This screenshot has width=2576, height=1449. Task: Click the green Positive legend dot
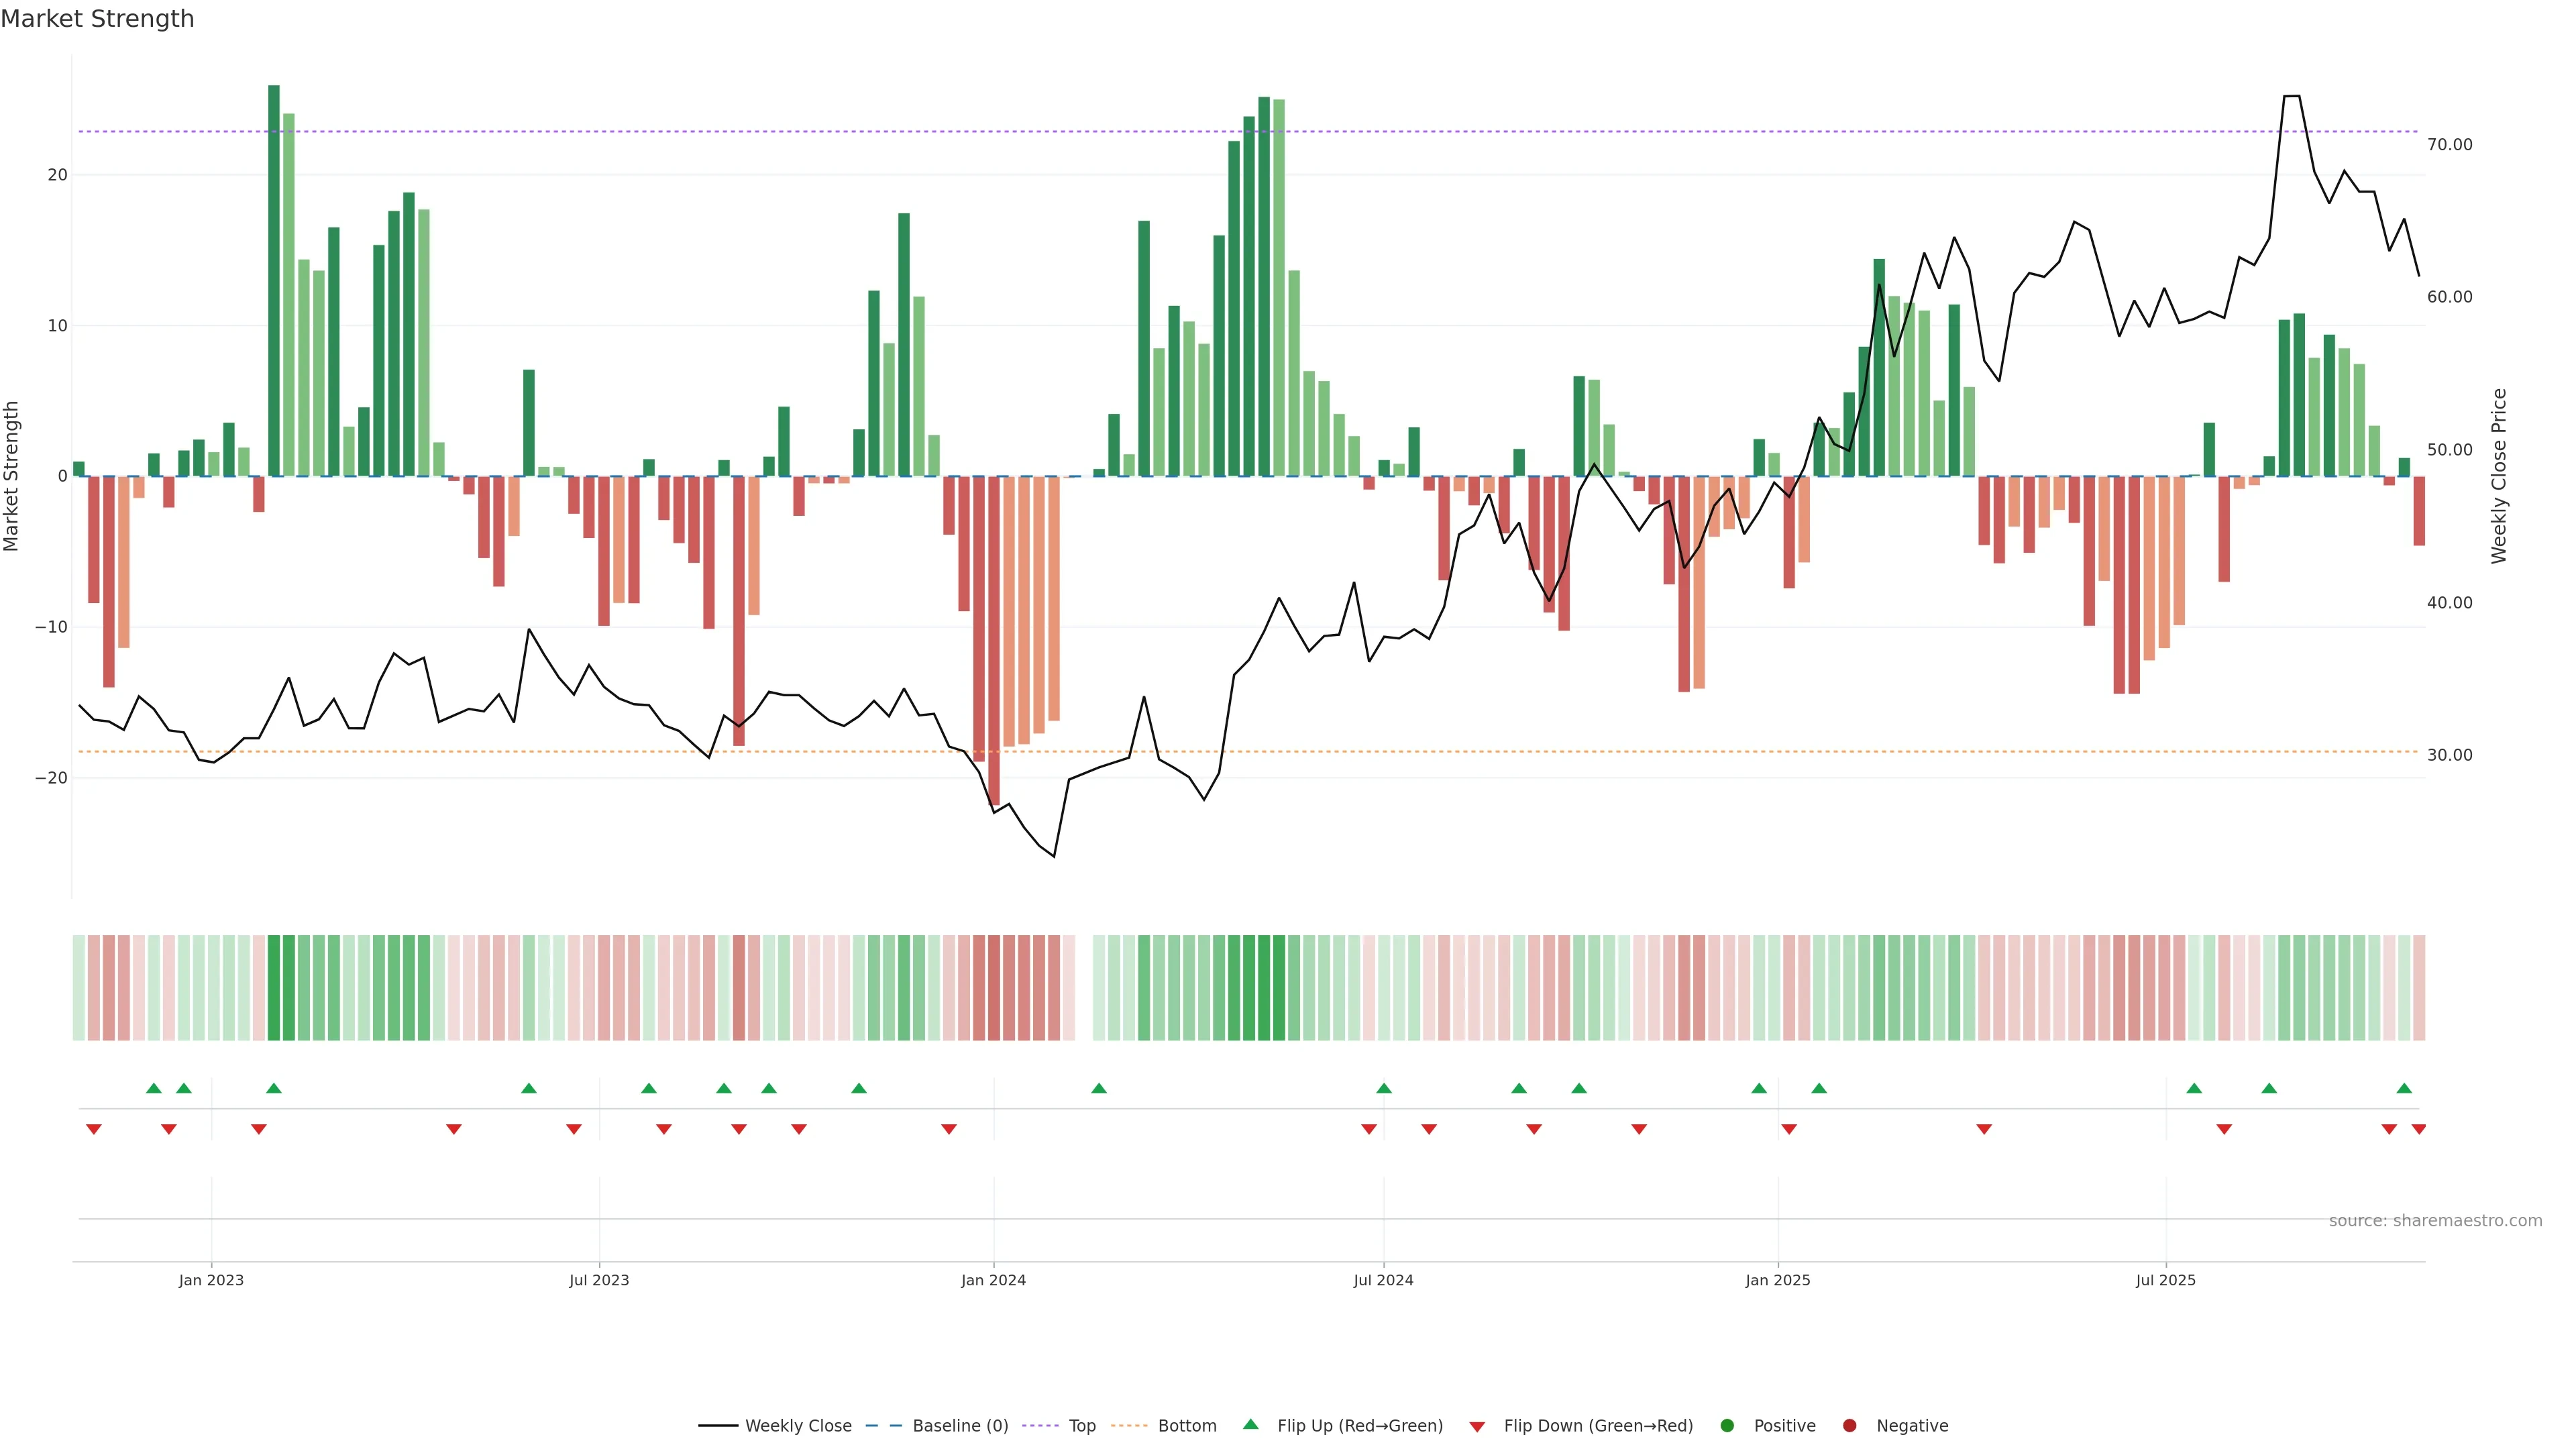[x=1727, y=1426]
